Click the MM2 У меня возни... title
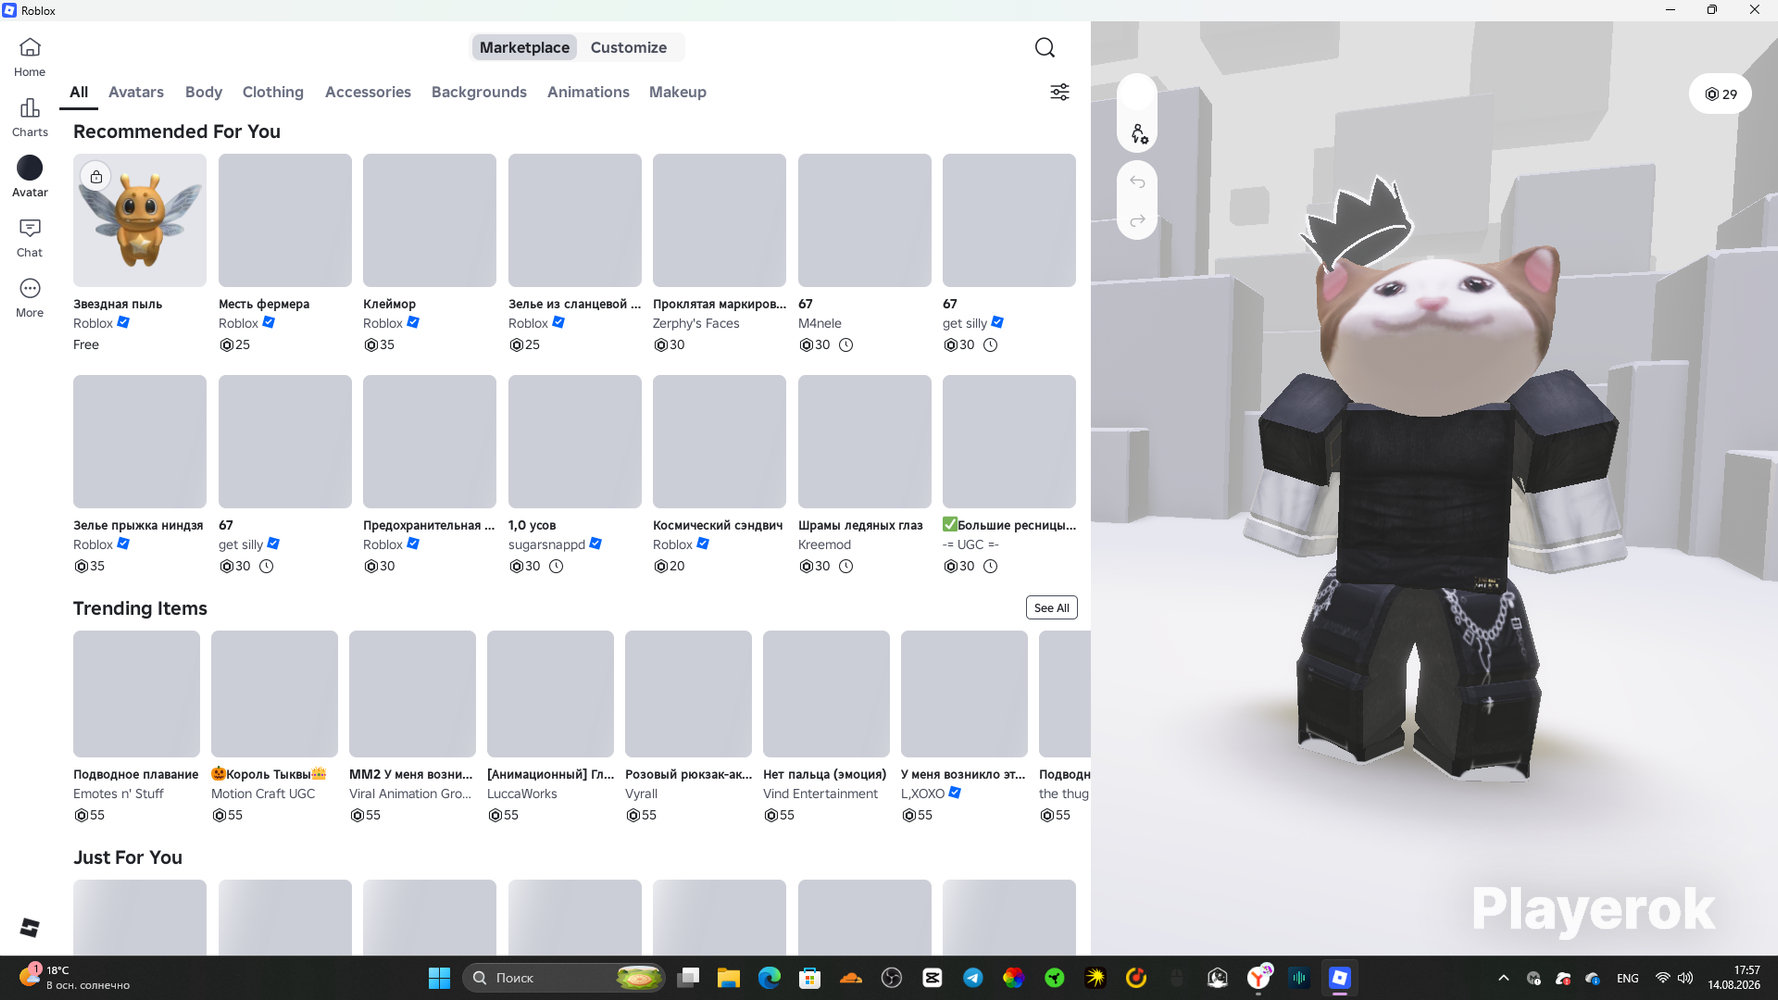Screen dimensions: 1778x1000 (411, 774)
